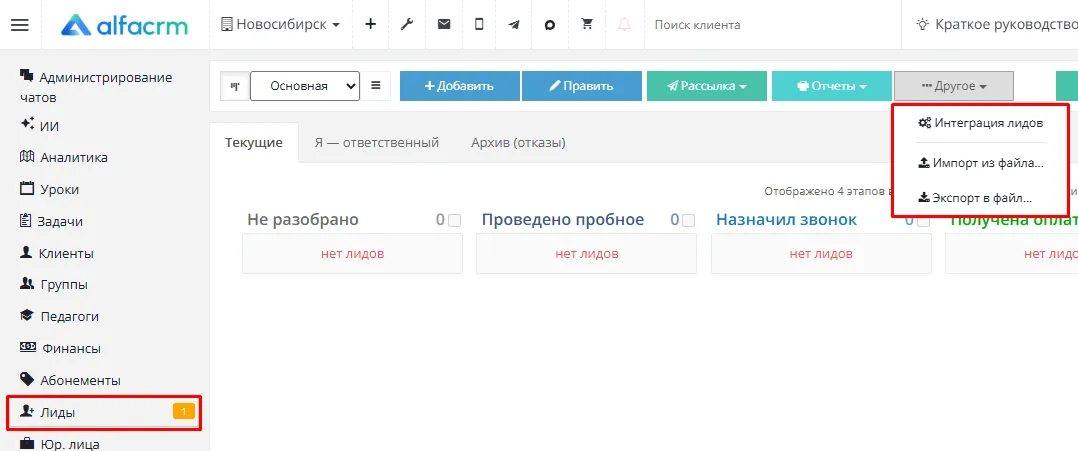The height and width of the screenshot is (451, 1078).
Task: Open the Telegram paper-plane icon
Action: tap(514, 25)
